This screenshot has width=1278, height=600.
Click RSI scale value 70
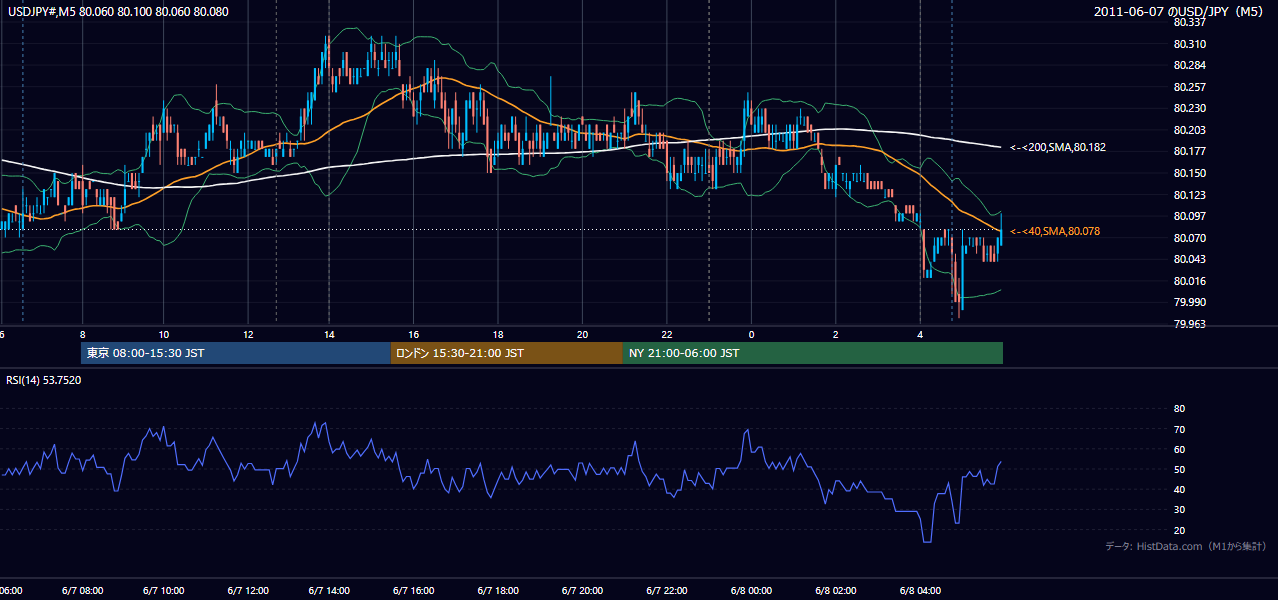point(1179,429)
